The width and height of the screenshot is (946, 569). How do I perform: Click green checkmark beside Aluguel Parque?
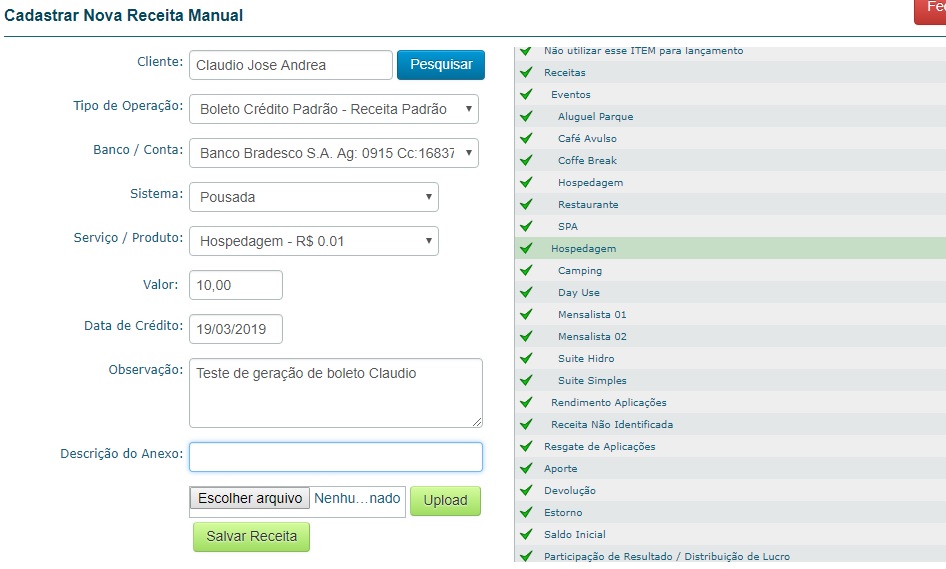click(526, 117)
